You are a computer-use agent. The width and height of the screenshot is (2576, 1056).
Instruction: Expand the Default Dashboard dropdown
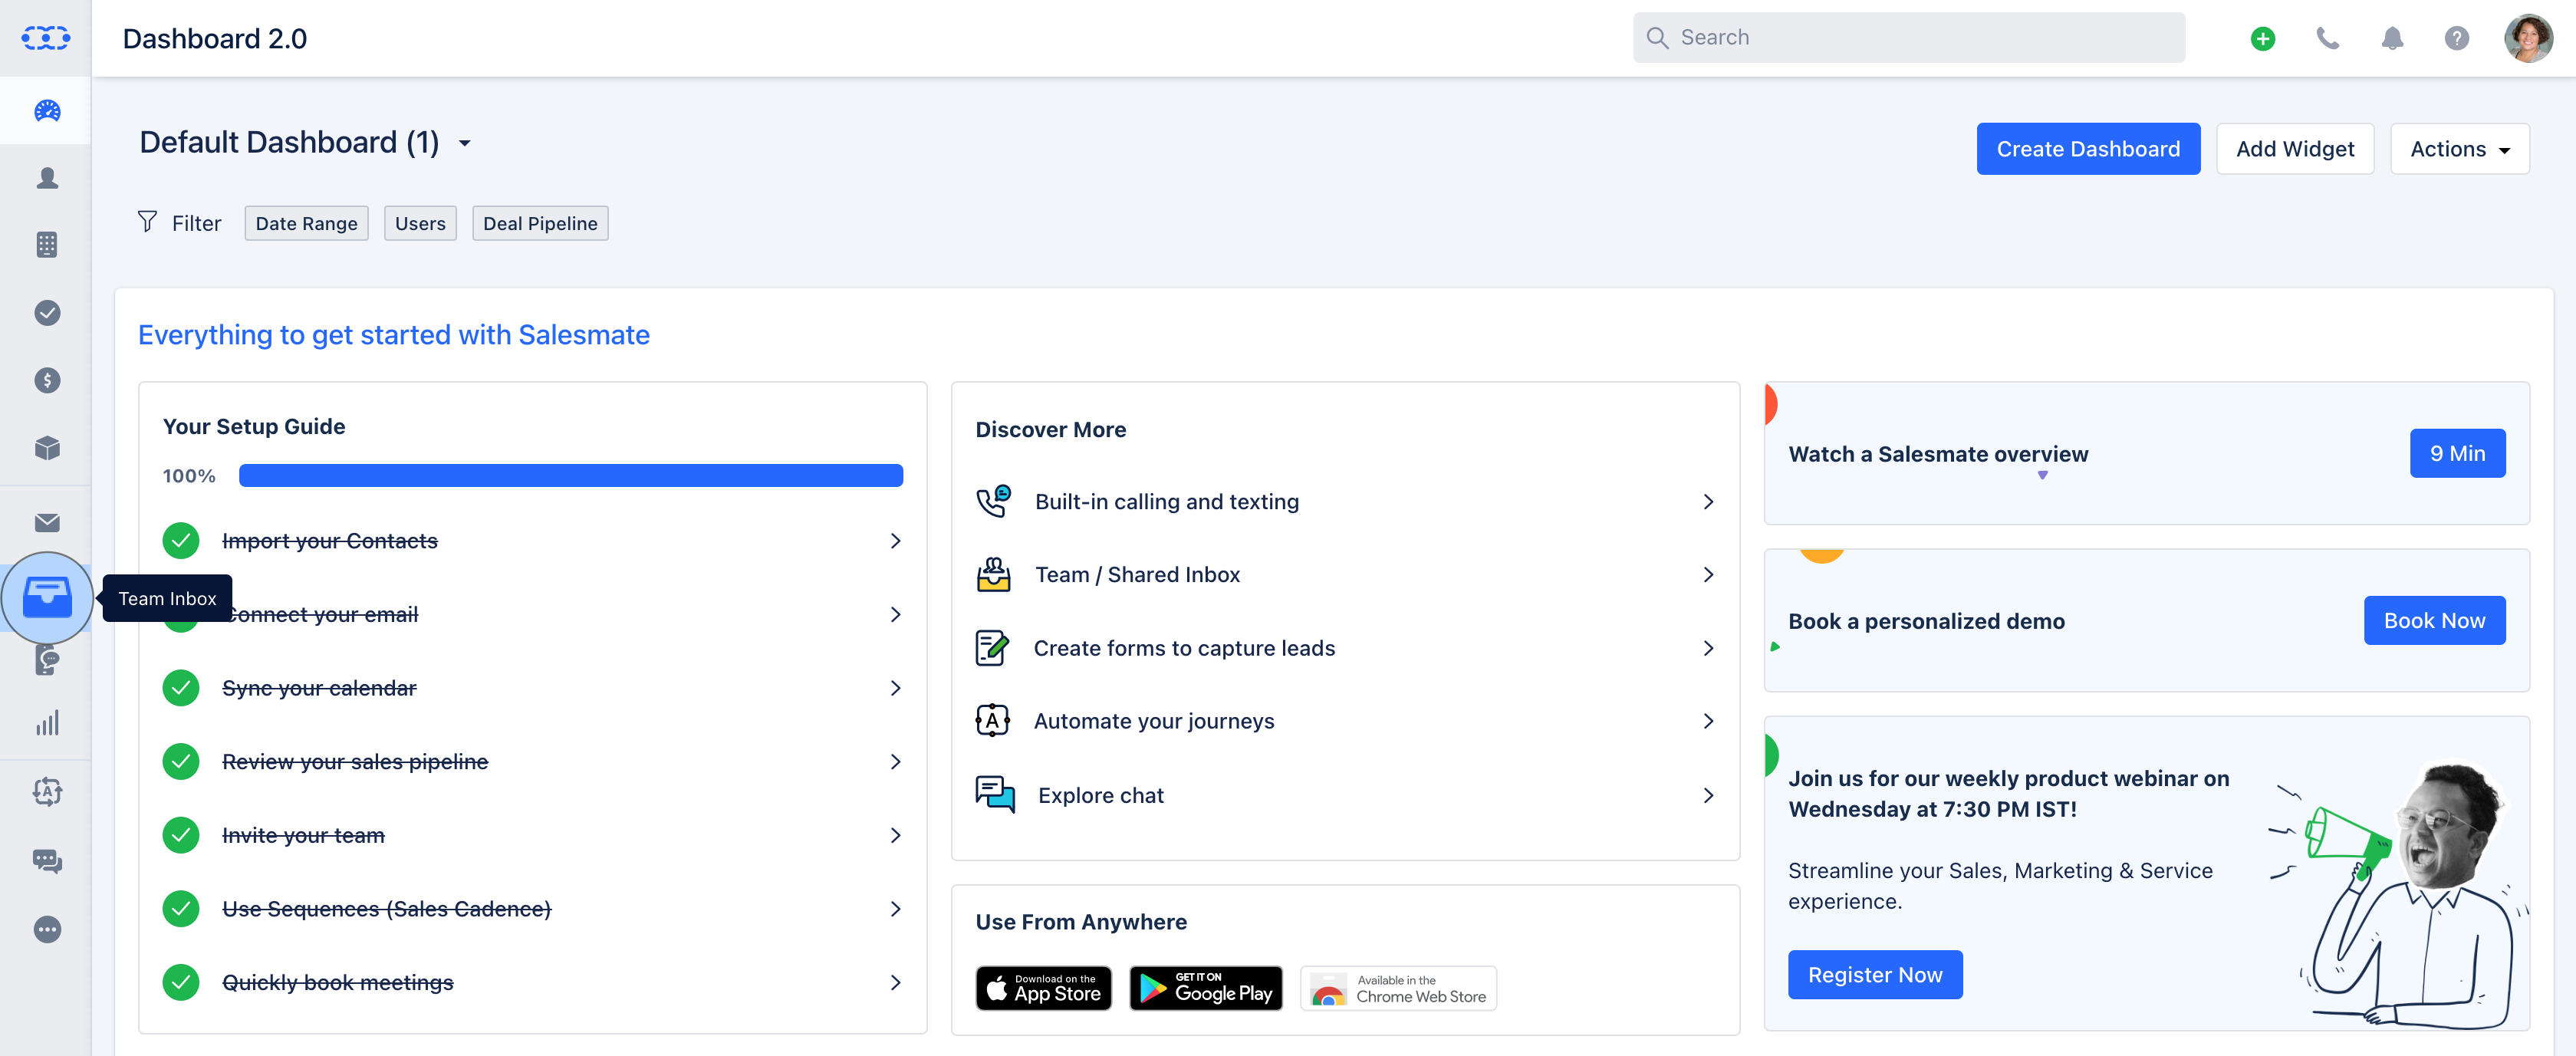click(x=464, y=143)
